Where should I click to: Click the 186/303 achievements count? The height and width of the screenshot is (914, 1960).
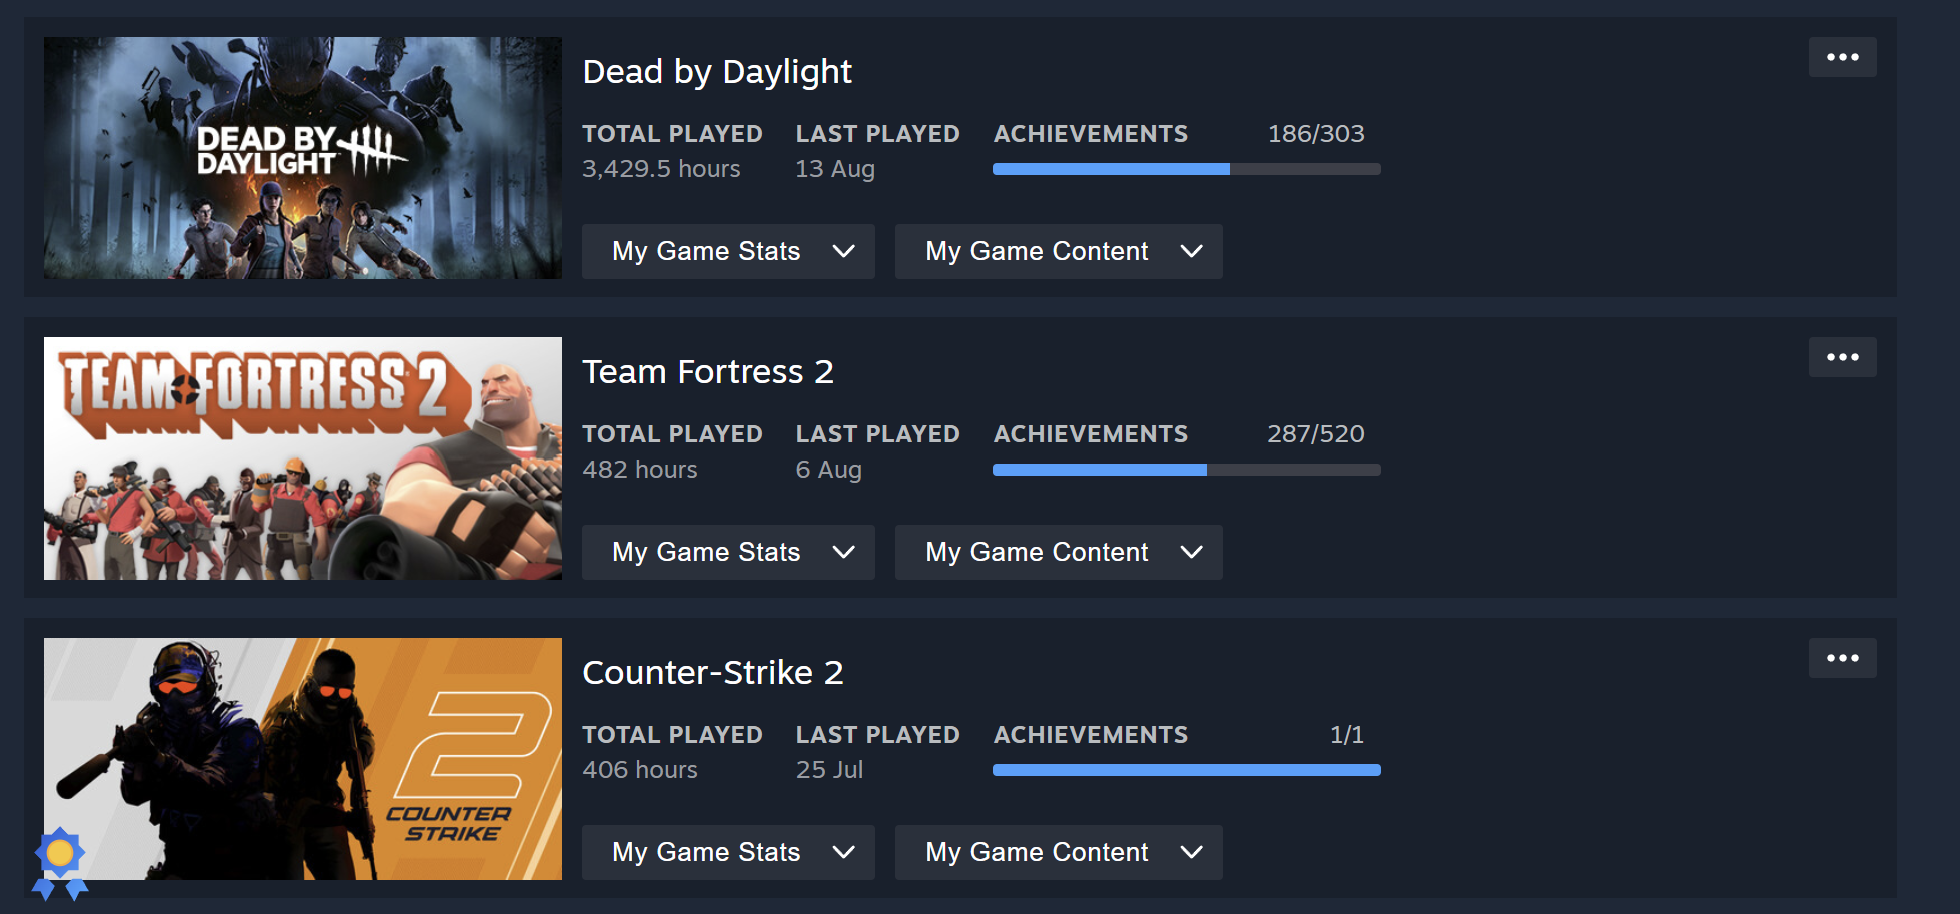coord(1316,134)
